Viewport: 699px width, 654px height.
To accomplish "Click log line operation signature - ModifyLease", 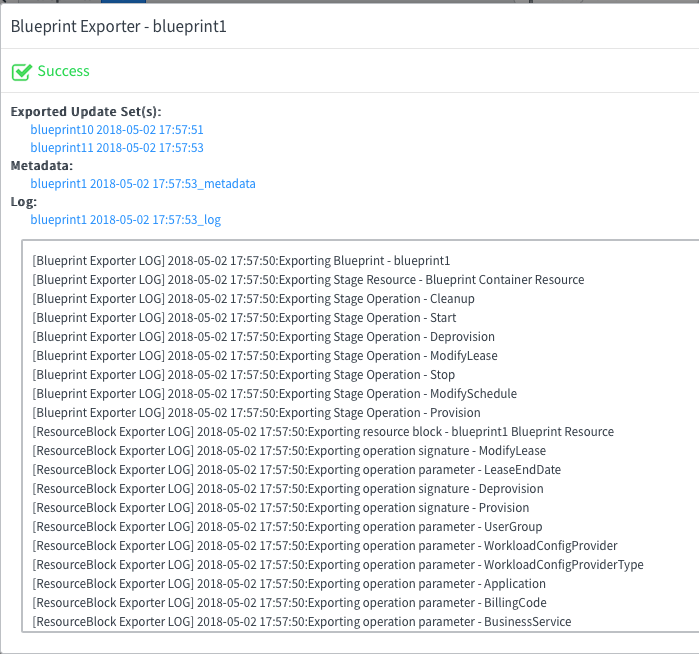I will (x=289, y=451).
